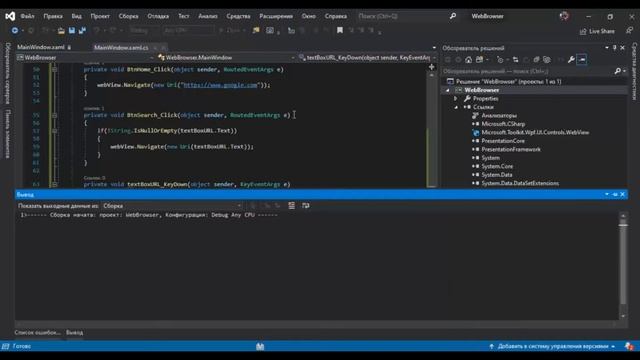Viewport: 640px width, 360px height.
Task: Open the Окно menu
Action: pyautogui.click(x=309, y=16)
